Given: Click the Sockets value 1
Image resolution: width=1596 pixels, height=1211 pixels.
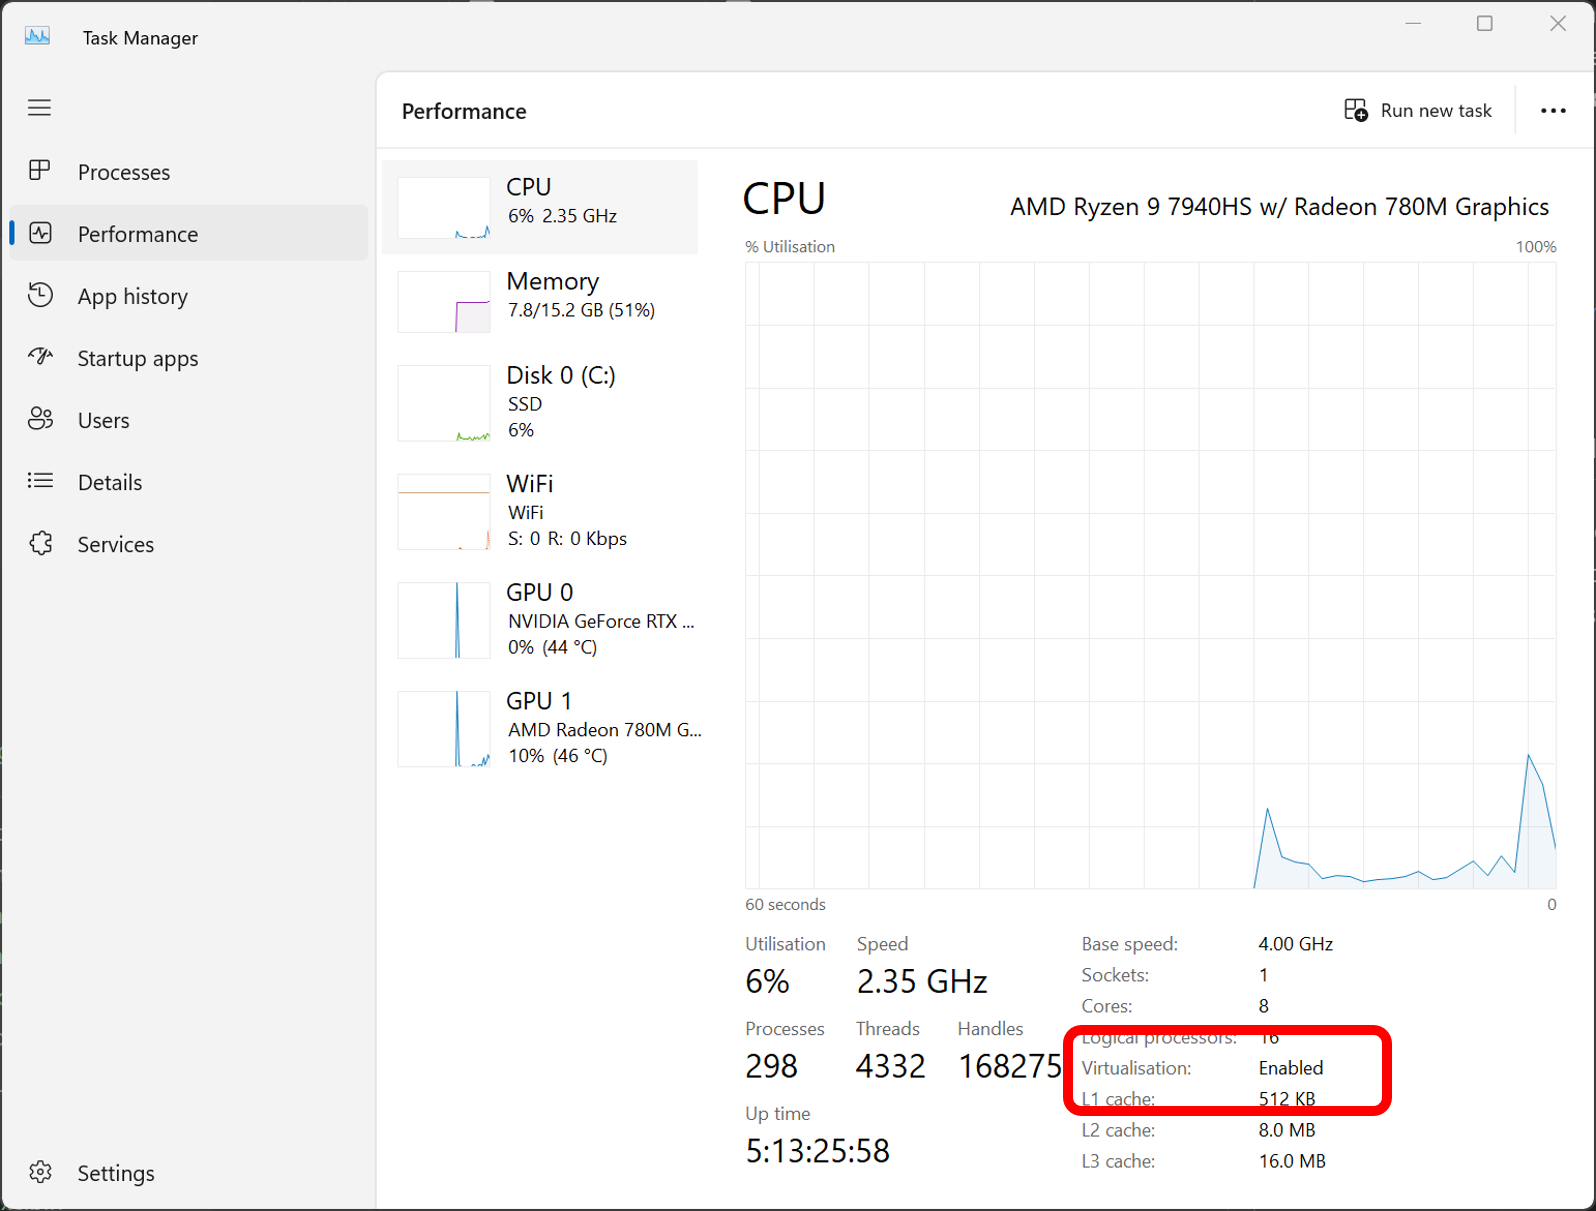Looking at the screenshot, I should pos(1263,975).
